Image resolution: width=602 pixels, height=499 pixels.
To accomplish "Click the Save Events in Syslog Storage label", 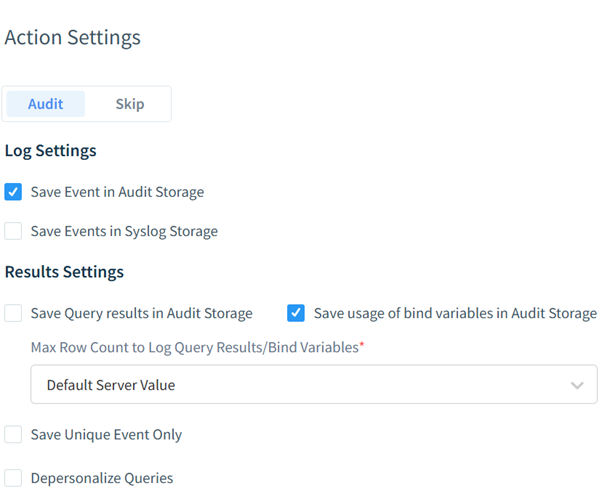I will coord(124,231).
